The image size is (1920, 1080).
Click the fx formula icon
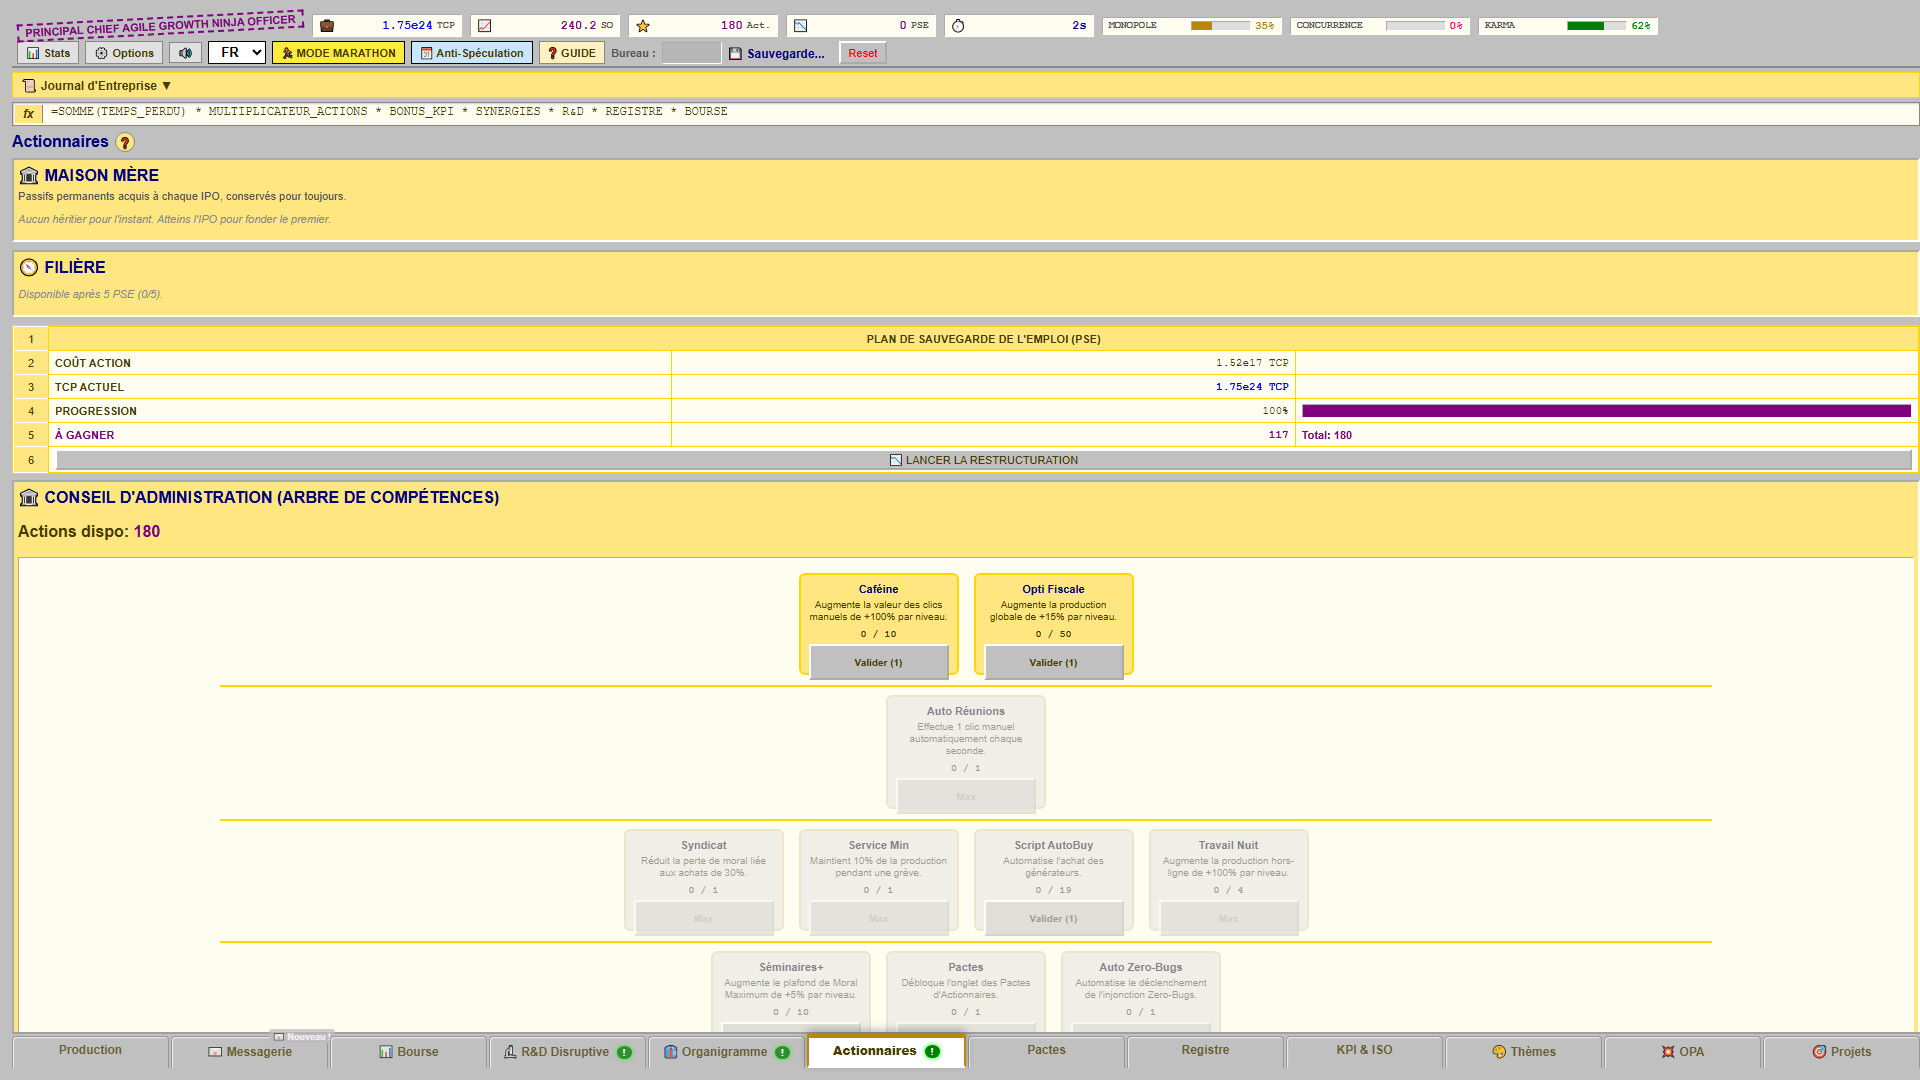point(29,114)
